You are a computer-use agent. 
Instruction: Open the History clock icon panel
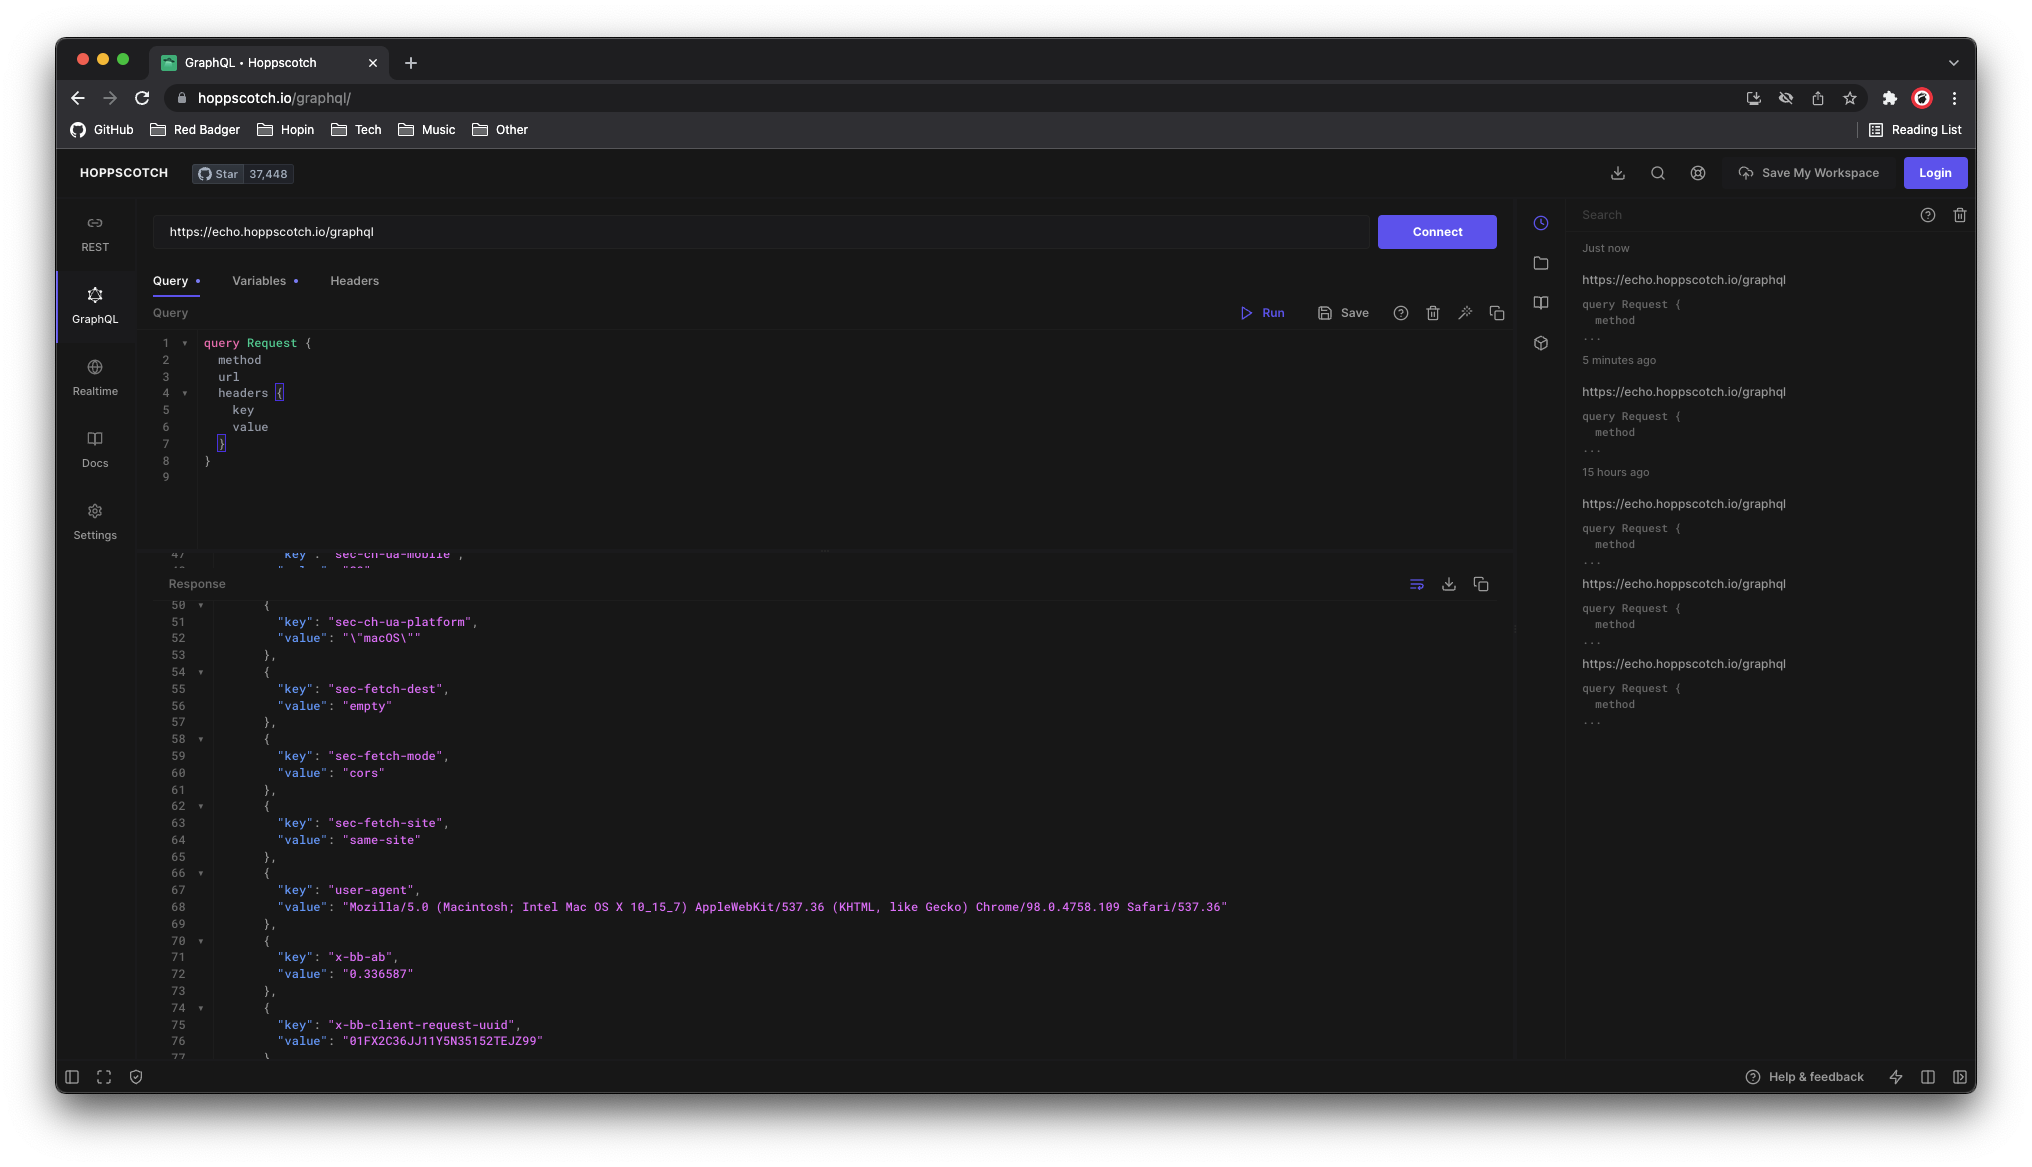click(1541, 223)
